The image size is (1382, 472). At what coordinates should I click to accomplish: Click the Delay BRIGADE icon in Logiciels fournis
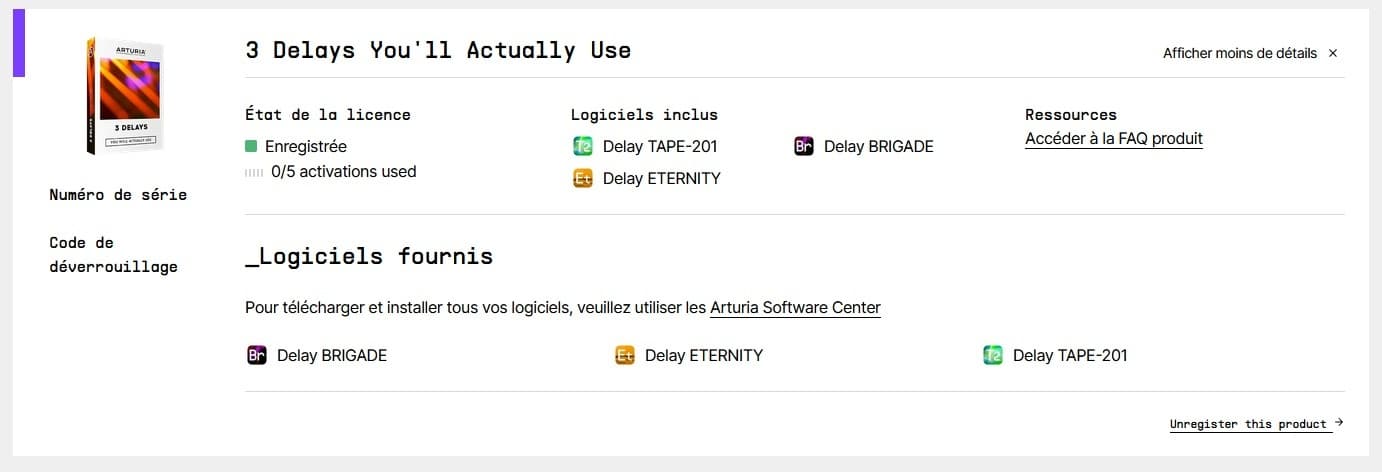click(257, 355)
